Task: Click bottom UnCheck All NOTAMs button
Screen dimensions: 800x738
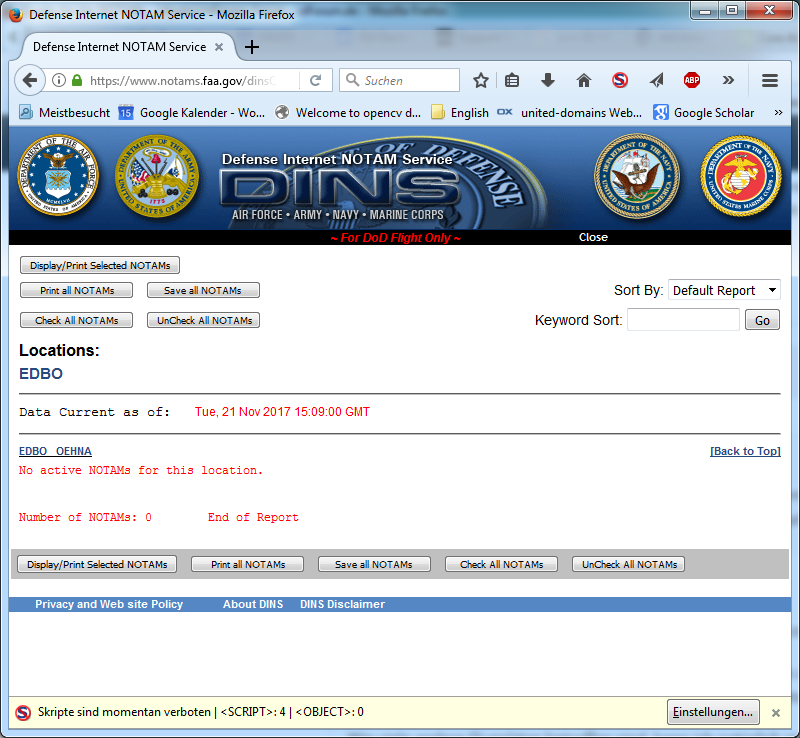Action: [x=629, y=564]
